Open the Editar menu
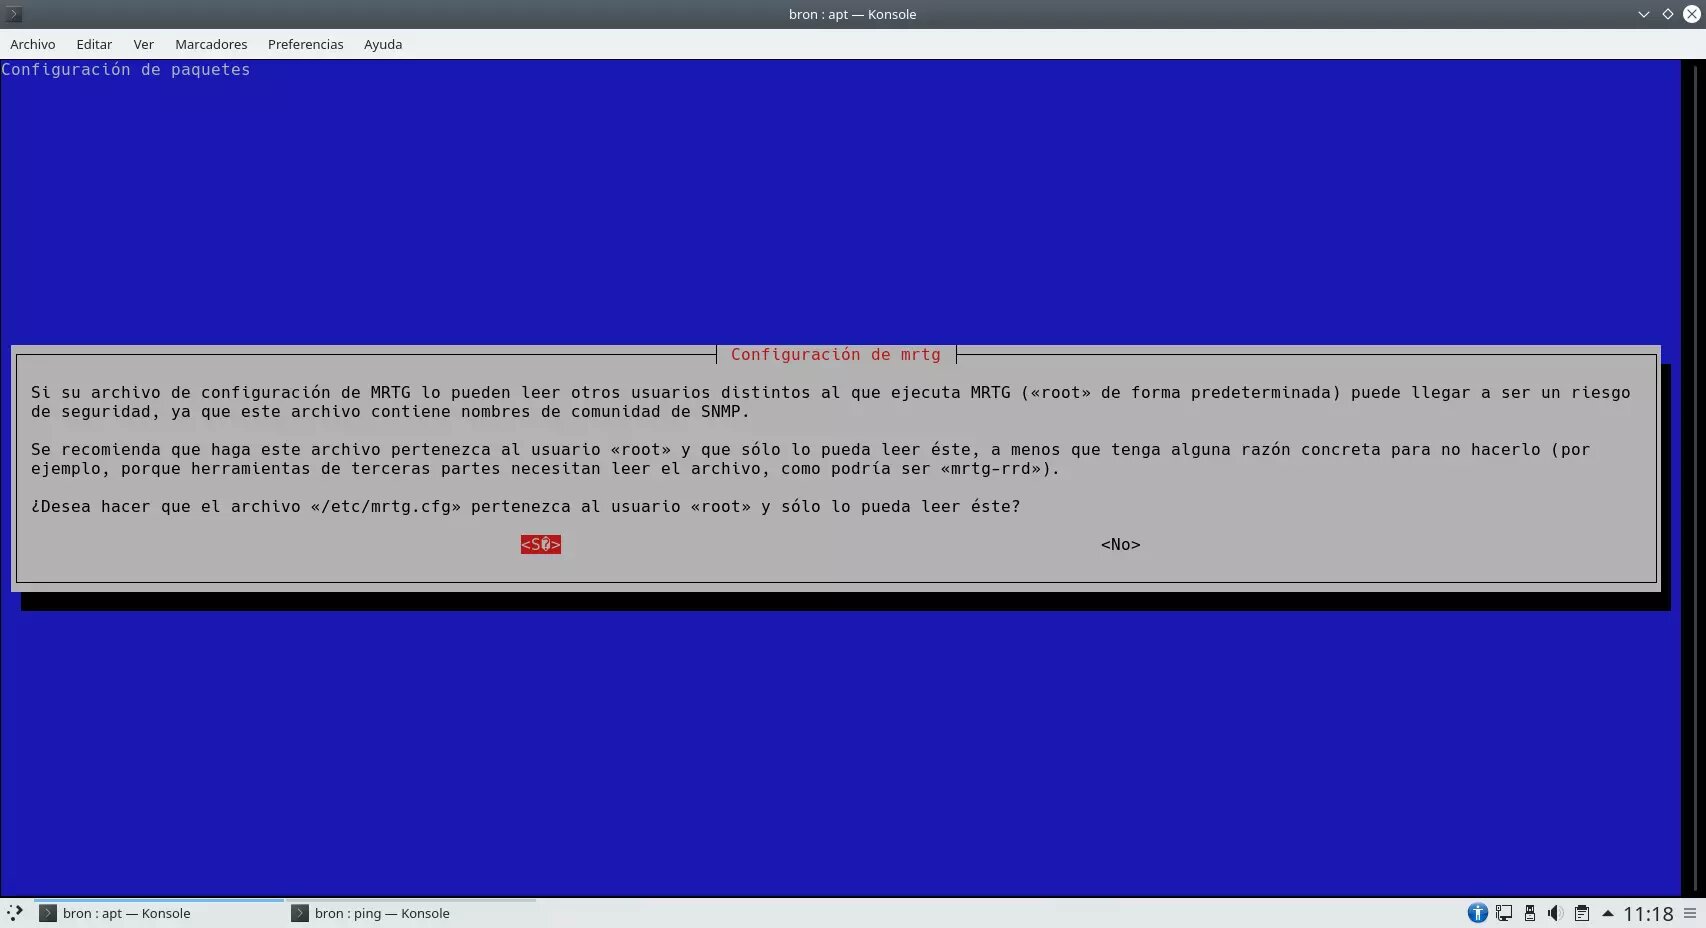 click(x=94, y=44)
